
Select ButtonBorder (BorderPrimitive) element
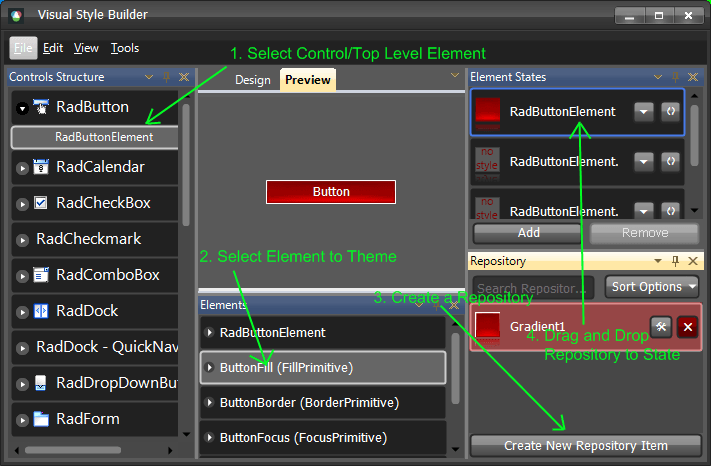coord(323,403)
